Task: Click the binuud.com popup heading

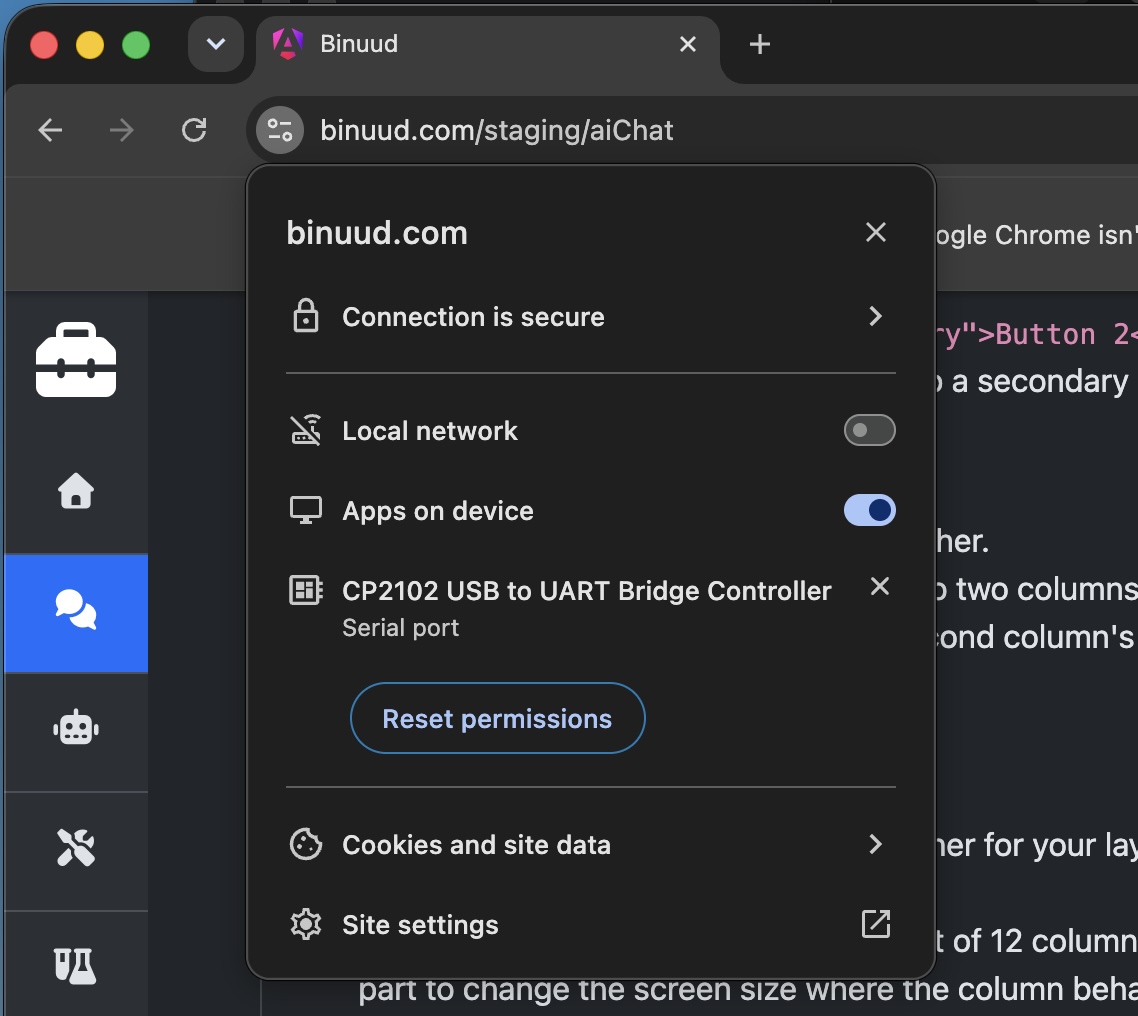Action: pos(377,233)
